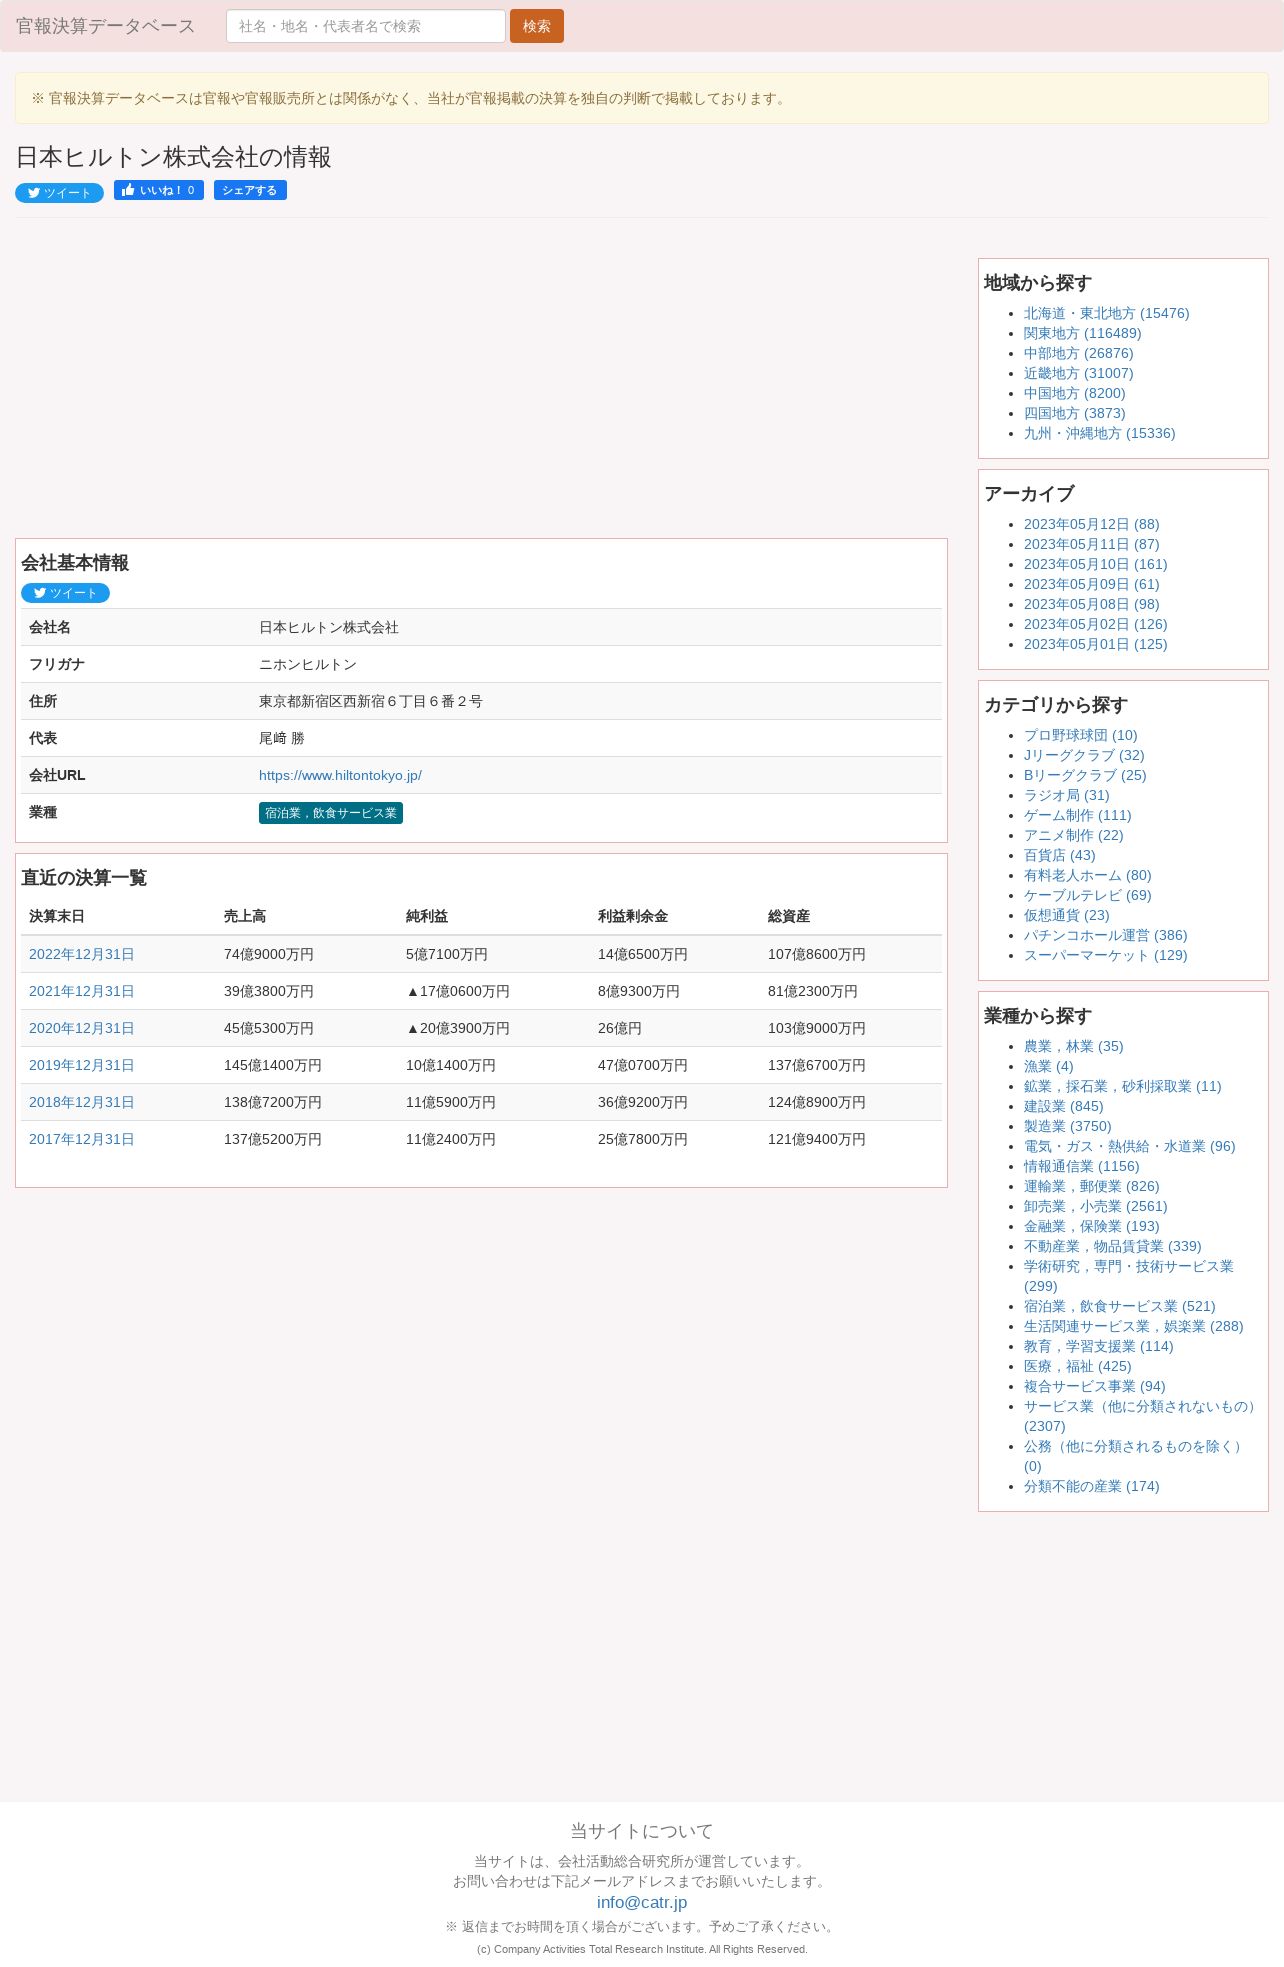Open the ラジオ局 (31) category
Viewport: 1284px width, 1967px height.
point(1066,795)
